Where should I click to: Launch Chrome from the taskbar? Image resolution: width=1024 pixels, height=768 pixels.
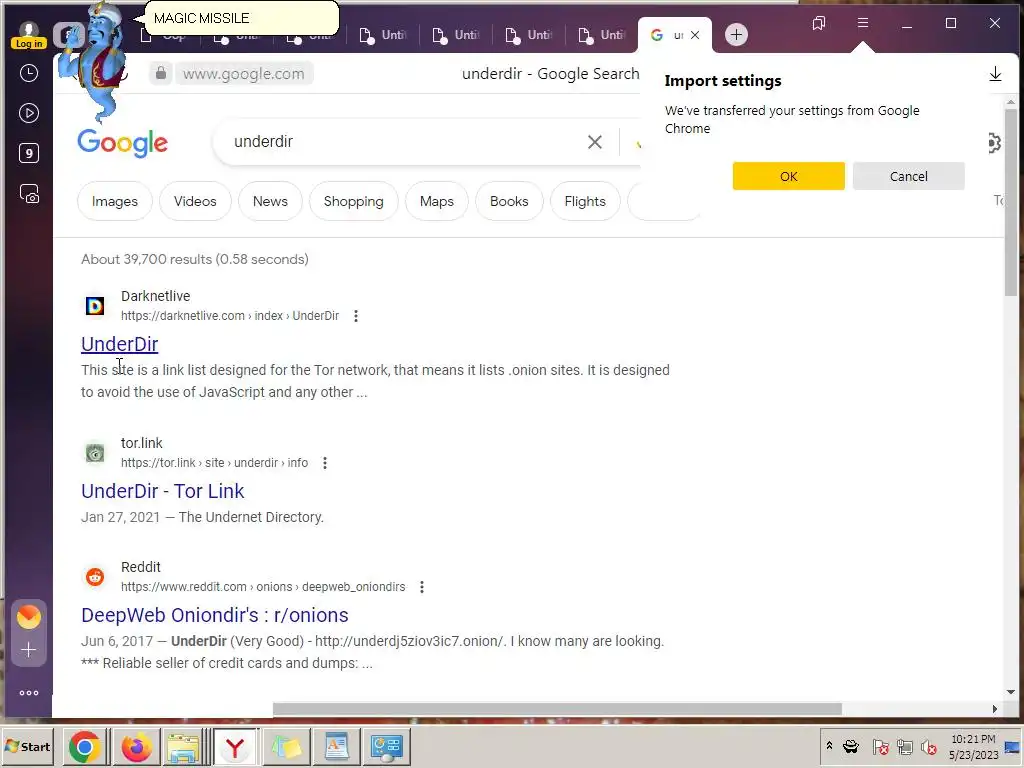pos(84,748)
